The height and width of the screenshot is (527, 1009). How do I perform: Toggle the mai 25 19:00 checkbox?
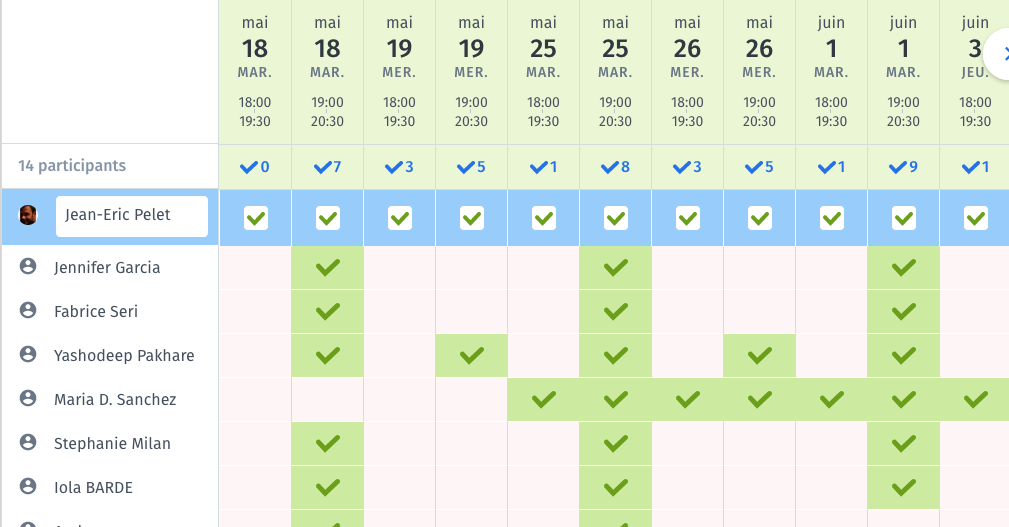616,218
